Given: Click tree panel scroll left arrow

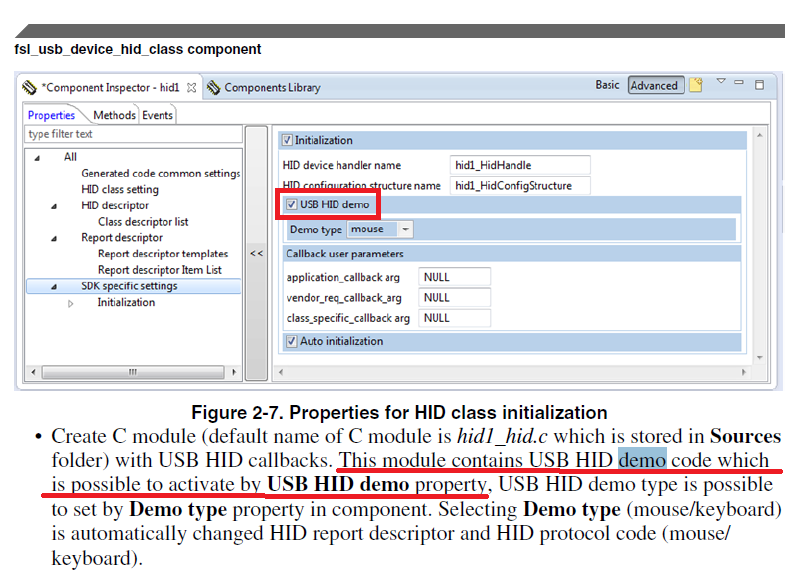Looking at the screenshot, I should point(34,372).
